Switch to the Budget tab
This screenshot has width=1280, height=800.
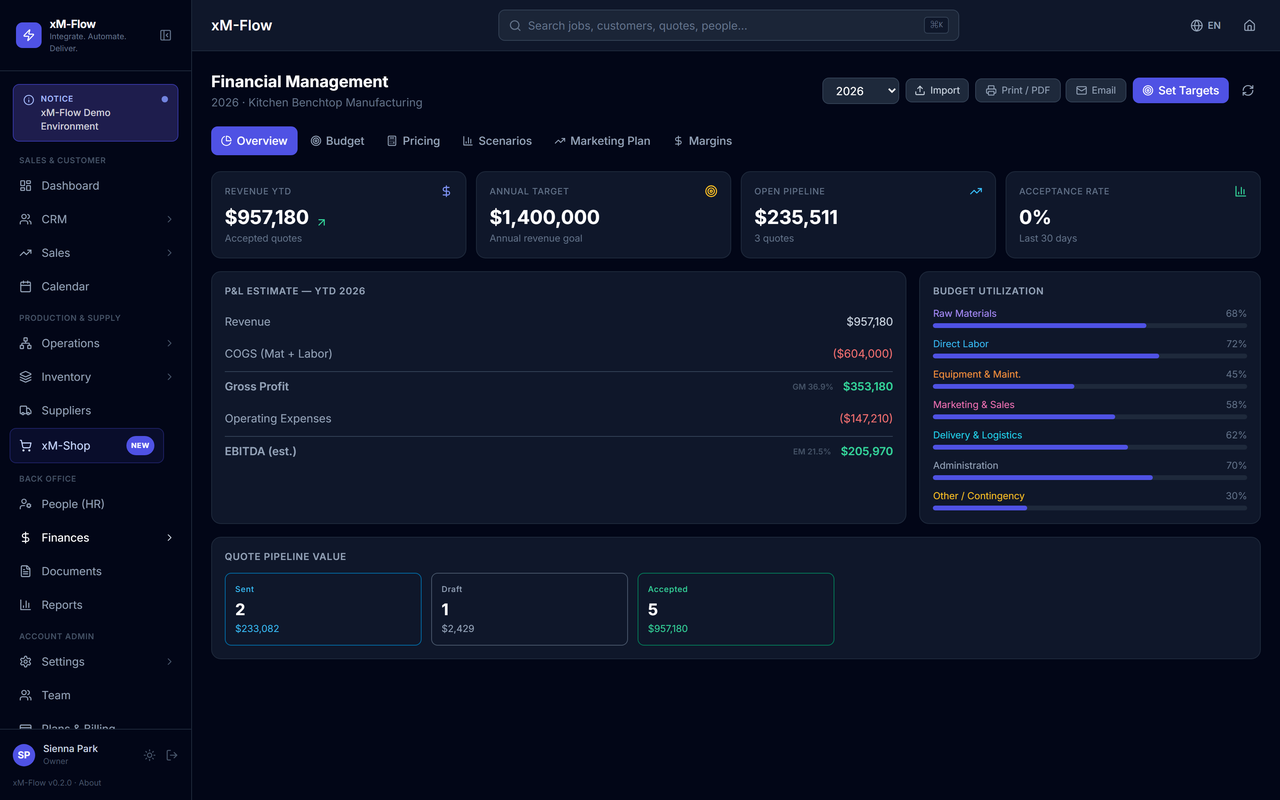coord(337,141)
